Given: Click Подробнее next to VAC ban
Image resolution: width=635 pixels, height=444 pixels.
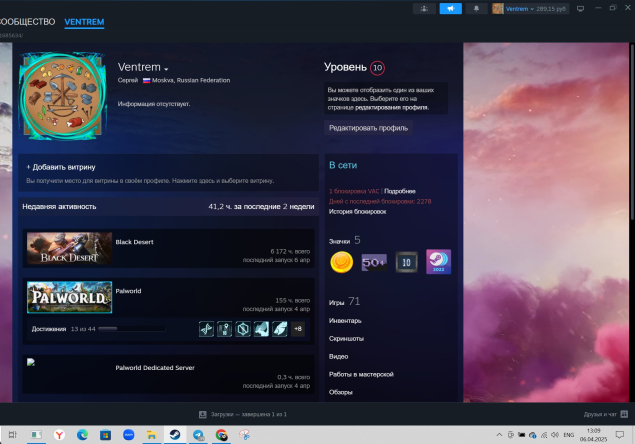Looking at the screenshot, I should [x=400, y=191].
